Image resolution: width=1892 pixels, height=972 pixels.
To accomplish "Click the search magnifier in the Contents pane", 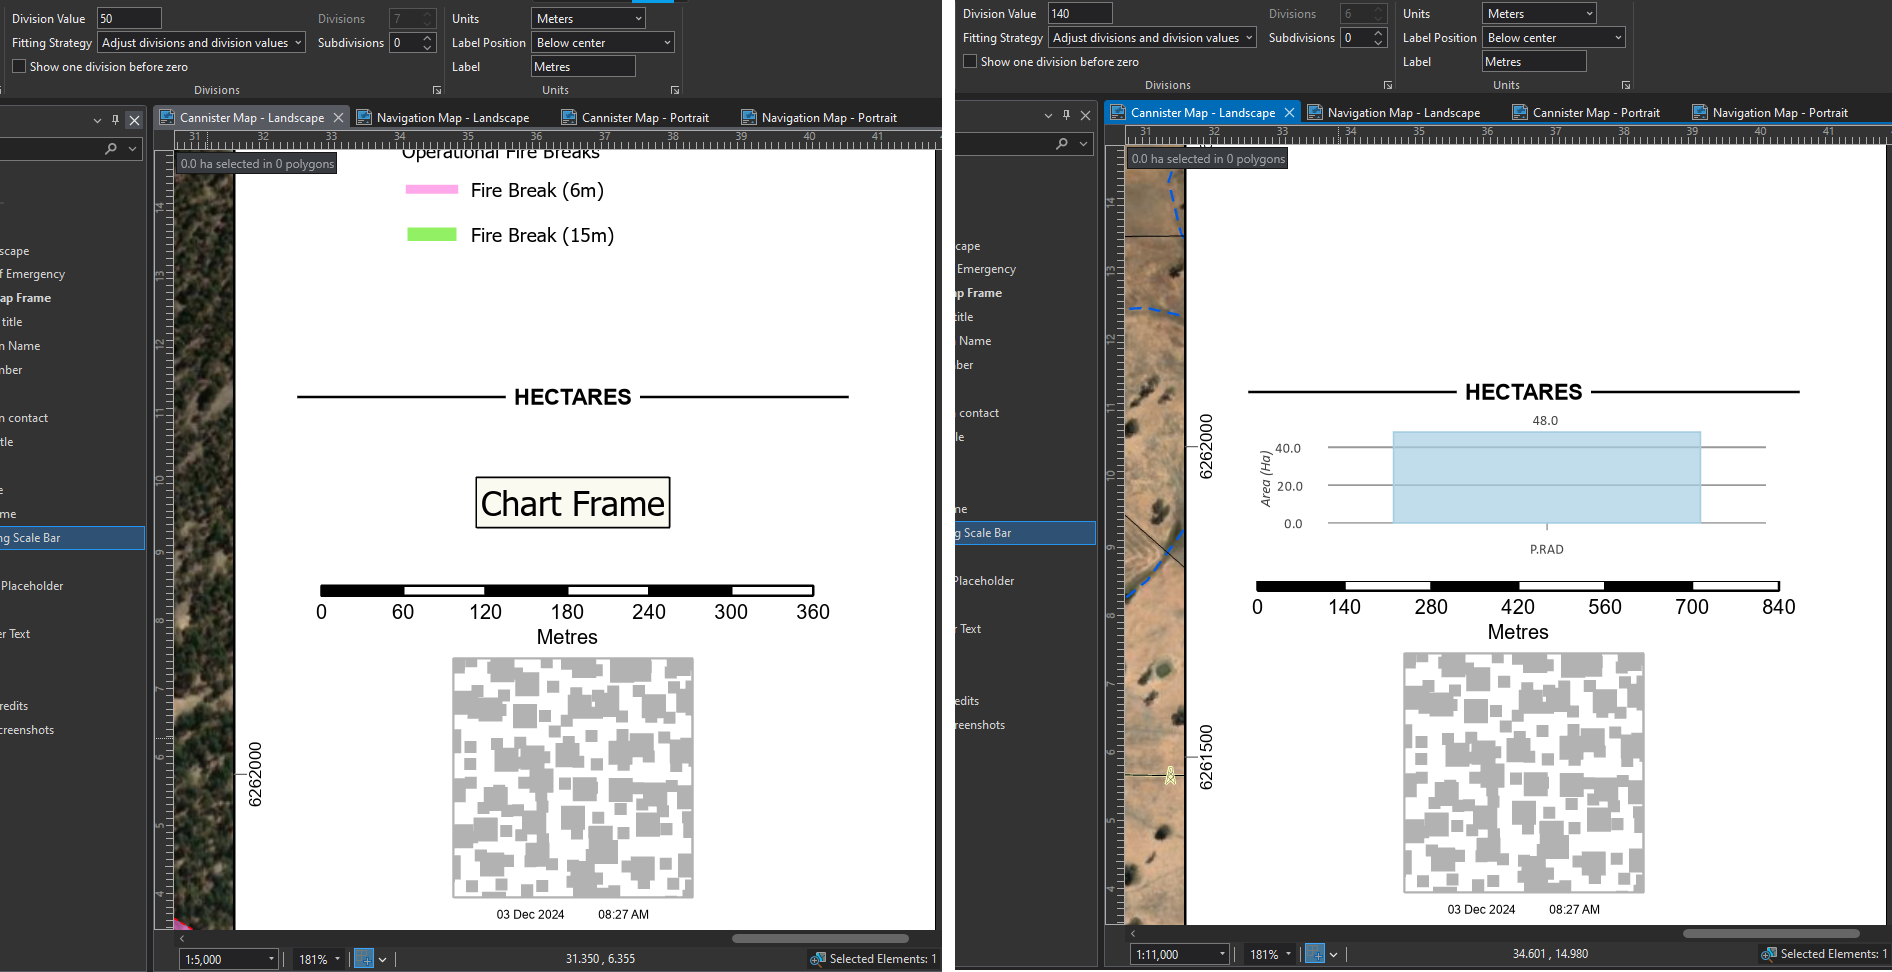I will pyautogui.click(x=110, y=148).
